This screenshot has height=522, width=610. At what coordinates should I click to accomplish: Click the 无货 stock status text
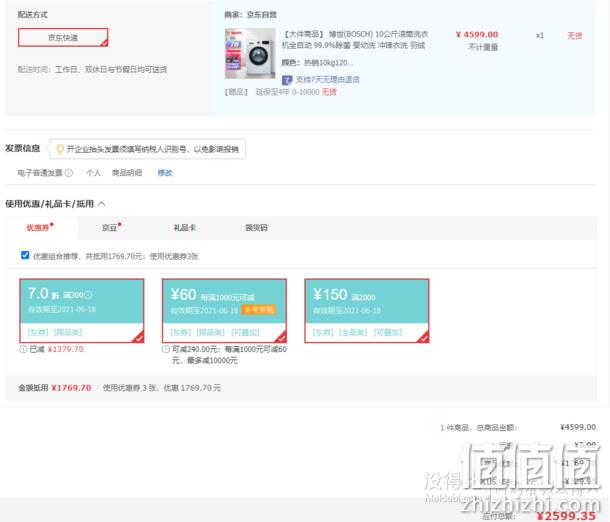[574, 36]
